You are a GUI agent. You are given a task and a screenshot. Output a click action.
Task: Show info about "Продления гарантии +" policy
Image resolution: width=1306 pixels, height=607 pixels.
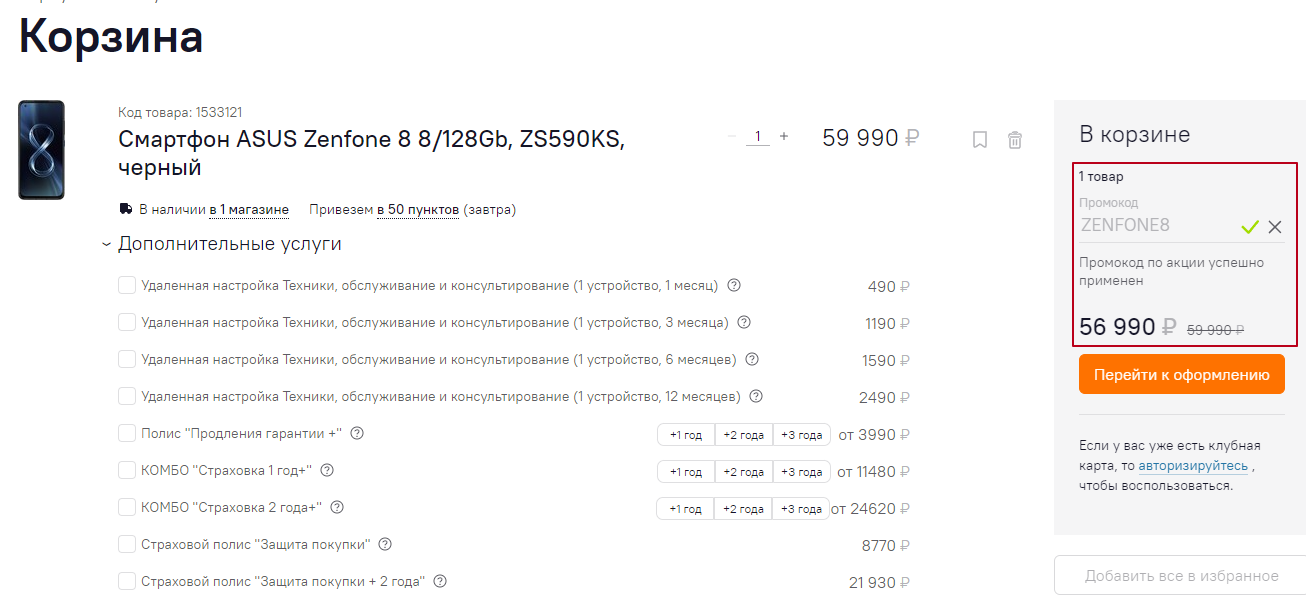pyautogui.click(x=357, y=433)
